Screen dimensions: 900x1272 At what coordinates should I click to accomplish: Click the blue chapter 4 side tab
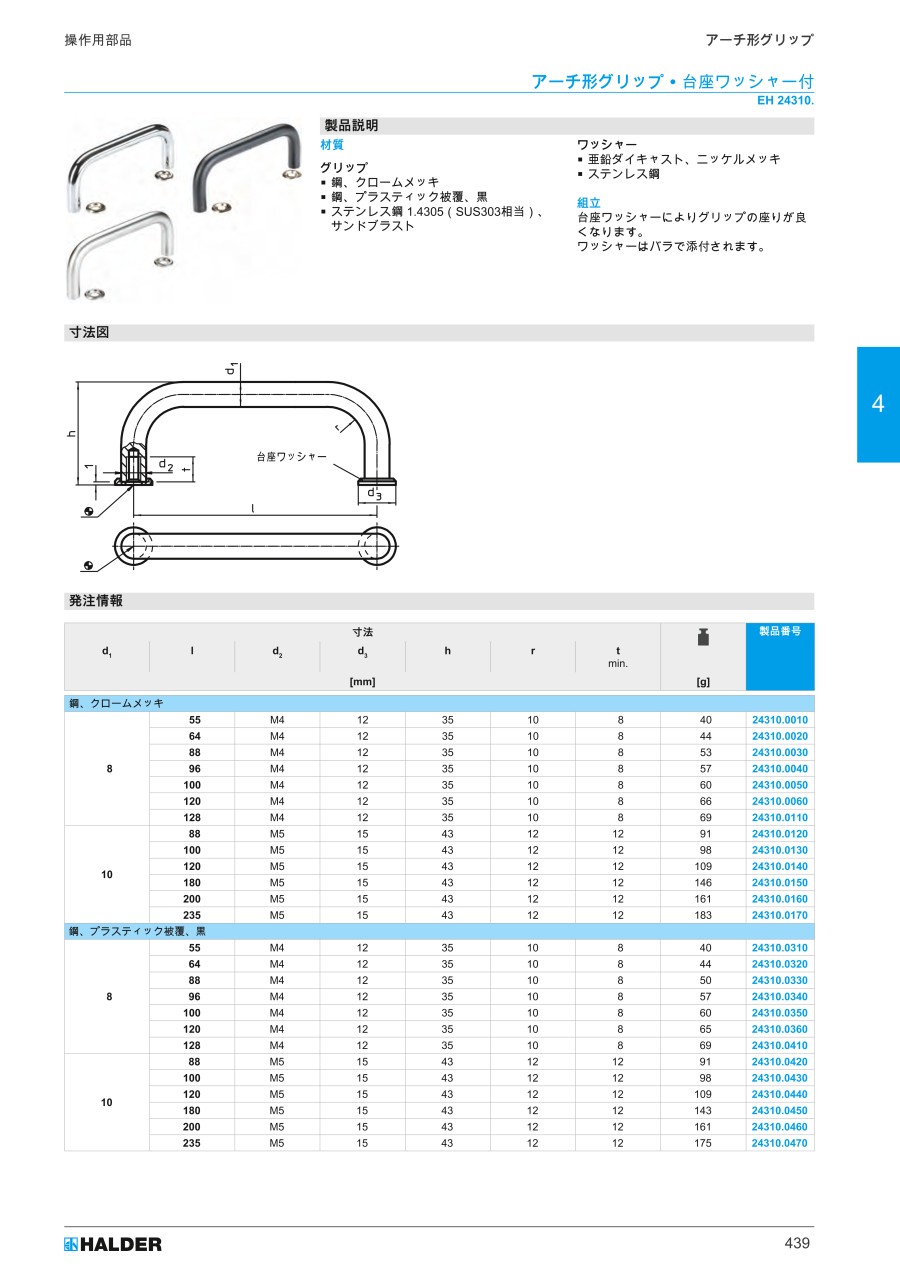click(x=877, y=404)
